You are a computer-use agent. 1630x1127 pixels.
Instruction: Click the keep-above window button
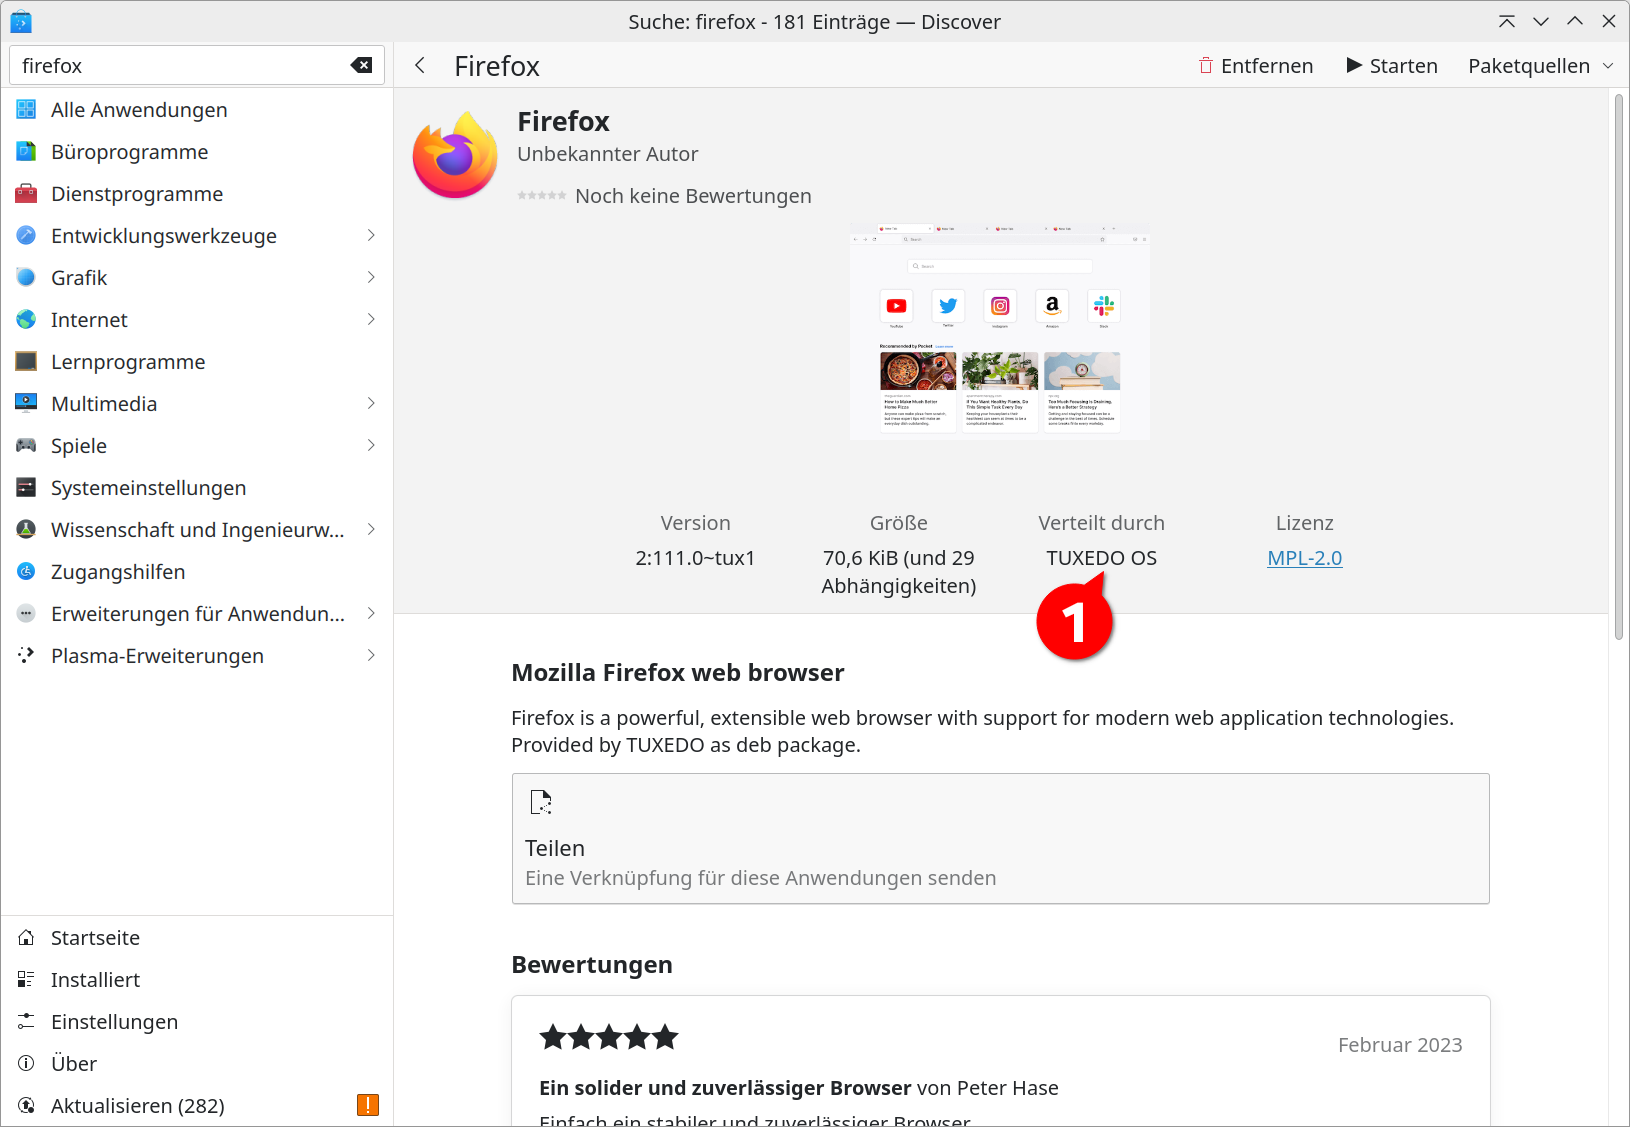(x=1507, y=21)
